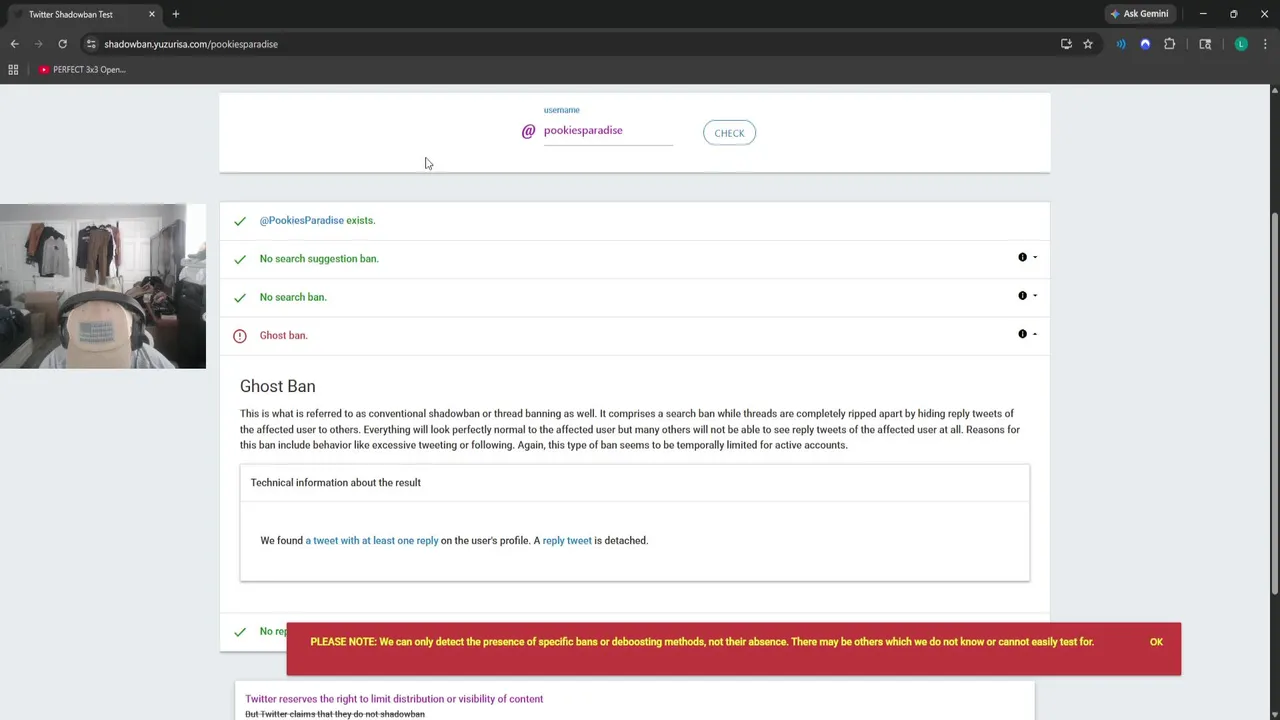Click 'Technical information about the result' header
This screenshot has width=1280, height=720.
335,482
